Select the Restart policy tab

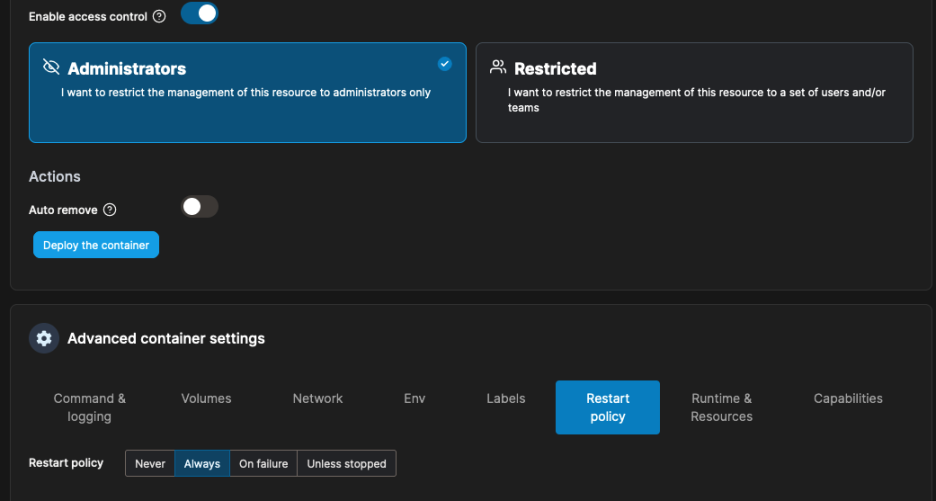point(608,407)
